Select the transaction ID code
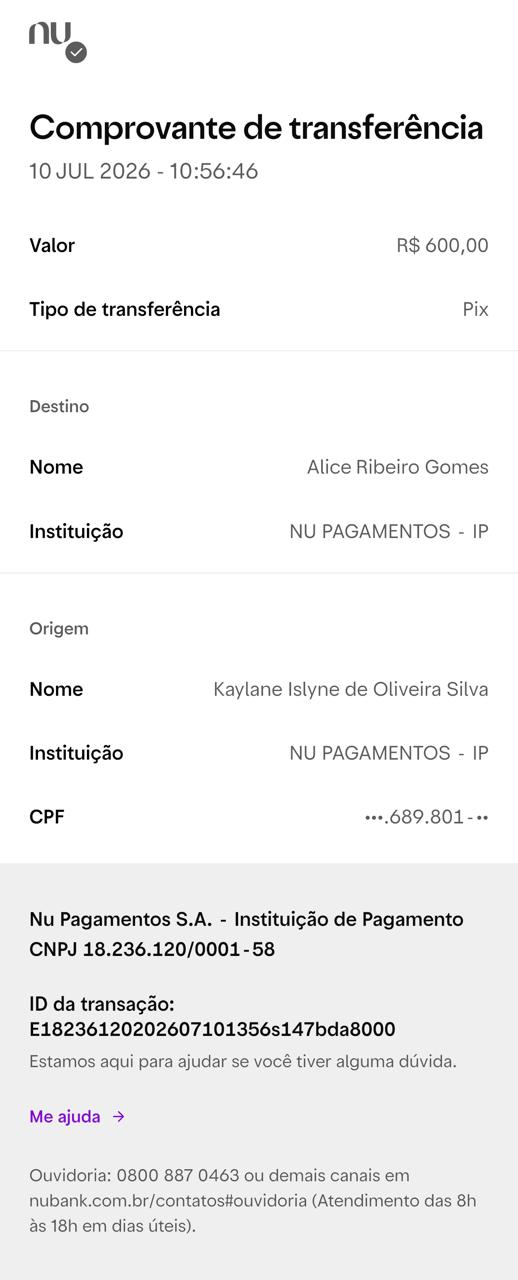Screen dimensions: 518x1280 [212, 1029]
